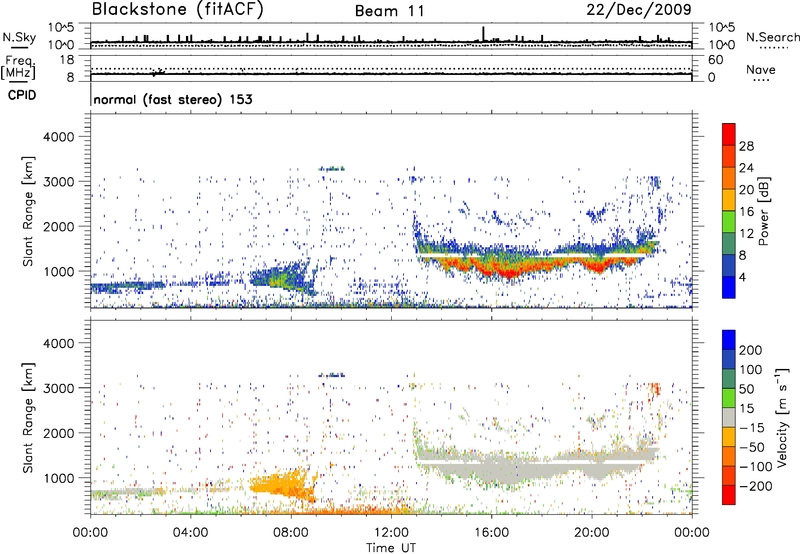Click the velocity panel 'Slant Range [km]' label

tap(28, 418)
